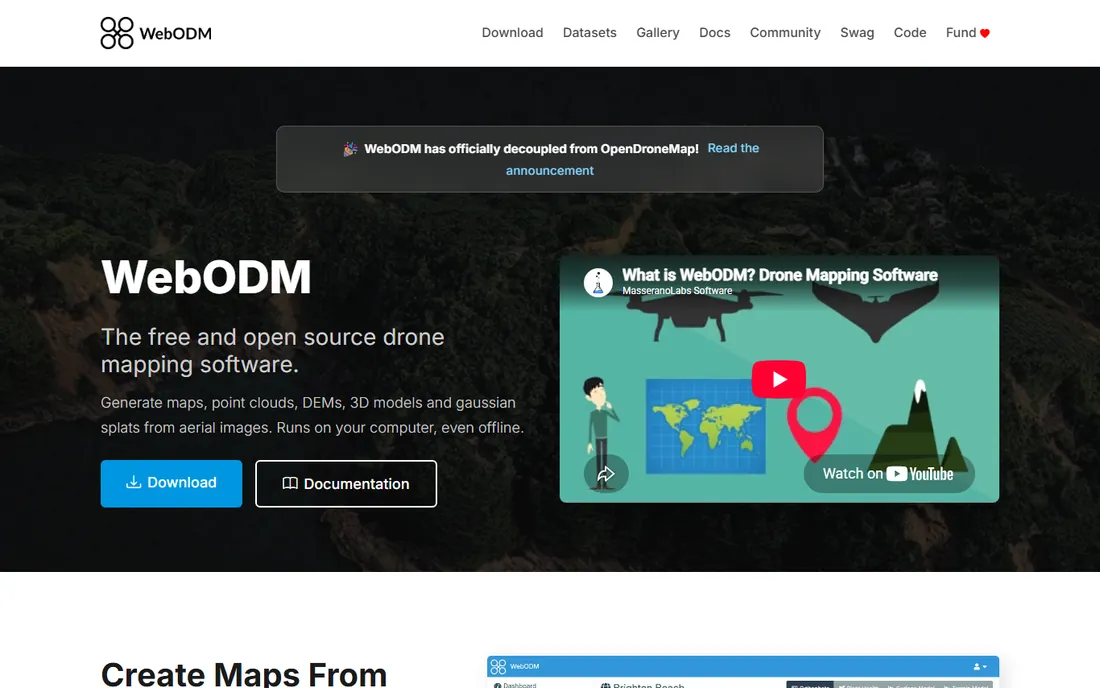Visit the Community nav link
The height and width of the screenshot is (688, 1100).
[x=785, y=33]
